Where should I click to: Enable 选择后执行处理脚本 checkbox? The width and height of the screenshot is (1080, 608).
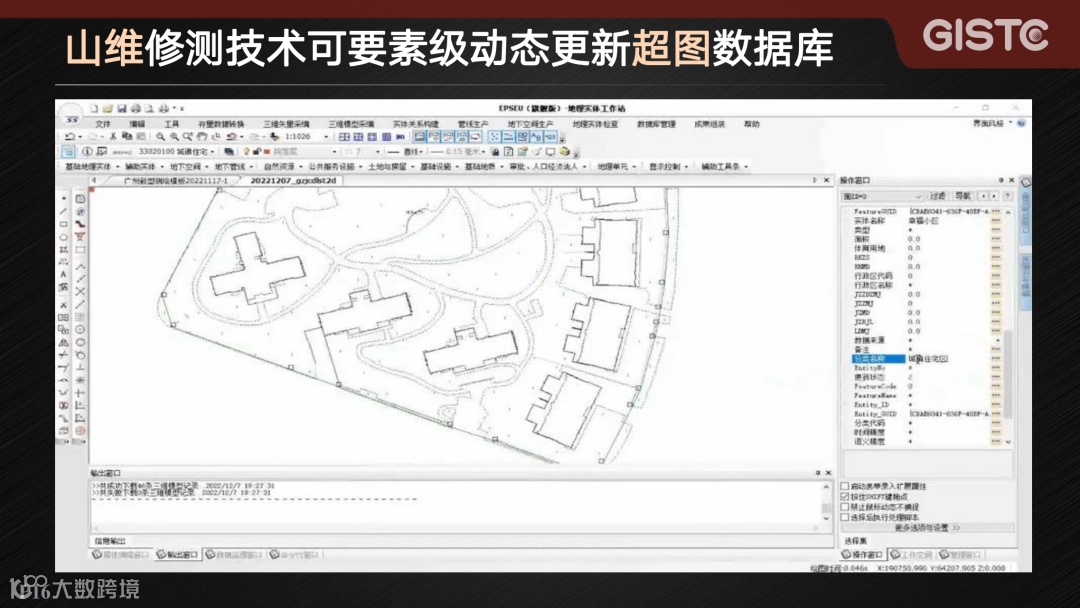pos(844,517)
